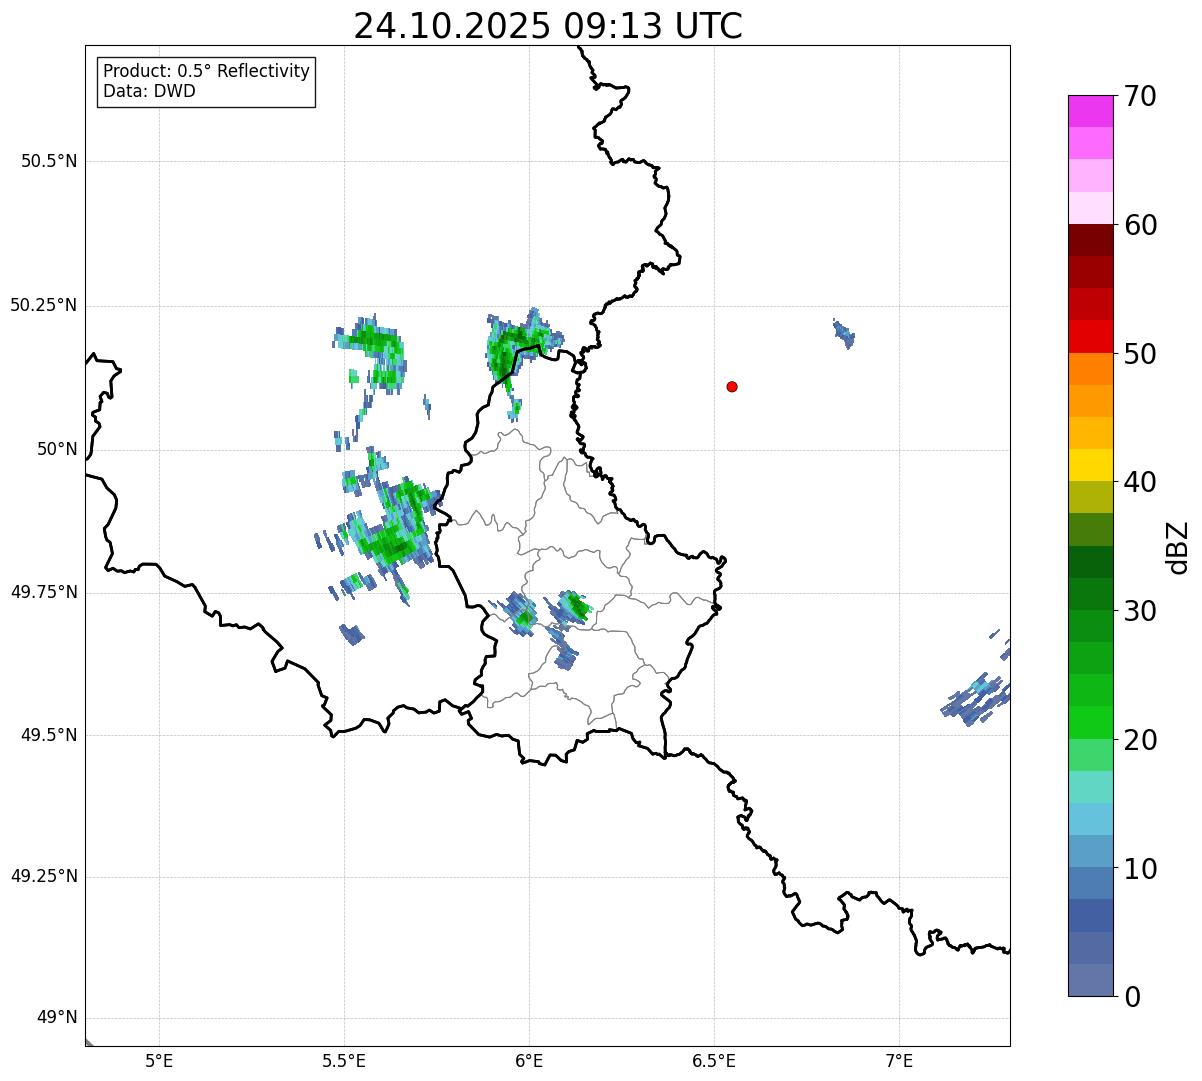Click the 49.75°N latitude label

(44, 592)
